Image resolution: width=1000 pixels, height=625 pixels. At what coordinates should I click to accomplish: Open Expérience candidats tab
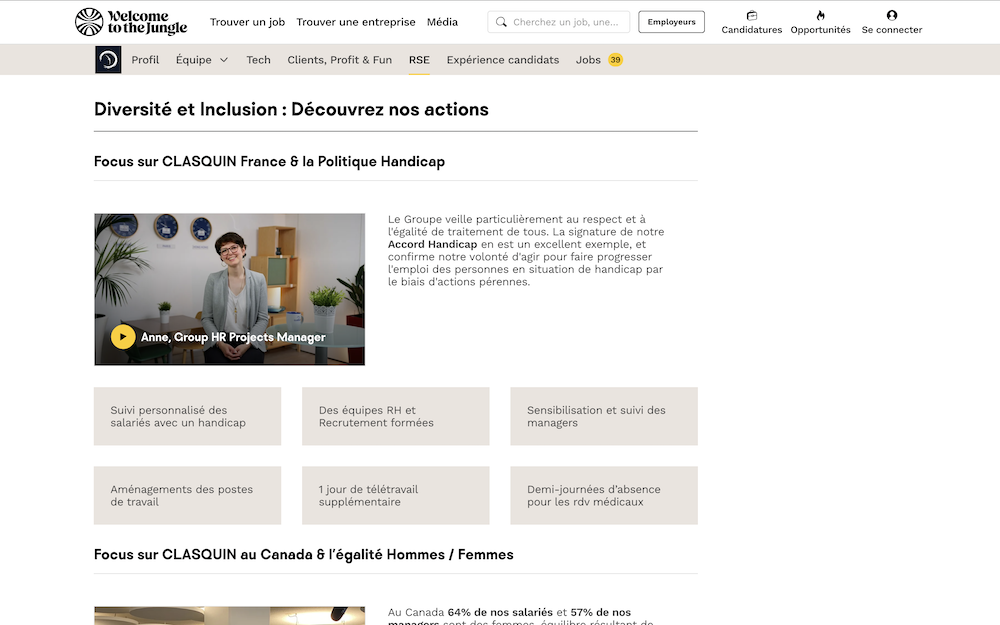pos(503,60)
